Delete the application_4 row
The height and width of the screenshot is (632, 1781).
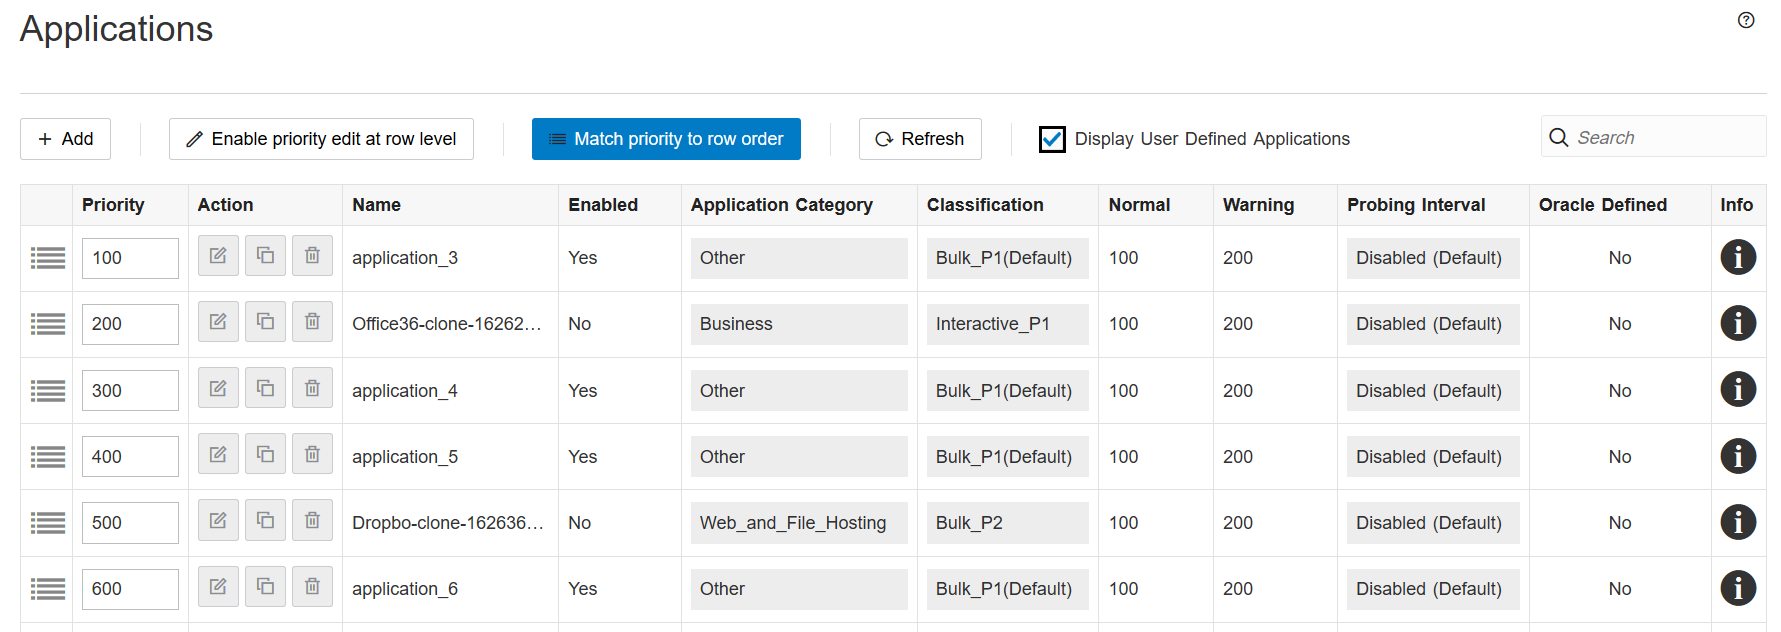[x=312, y=388]
